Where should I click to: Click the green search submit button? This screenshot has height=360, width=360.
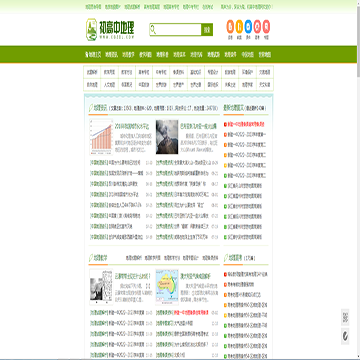point(207,30)
